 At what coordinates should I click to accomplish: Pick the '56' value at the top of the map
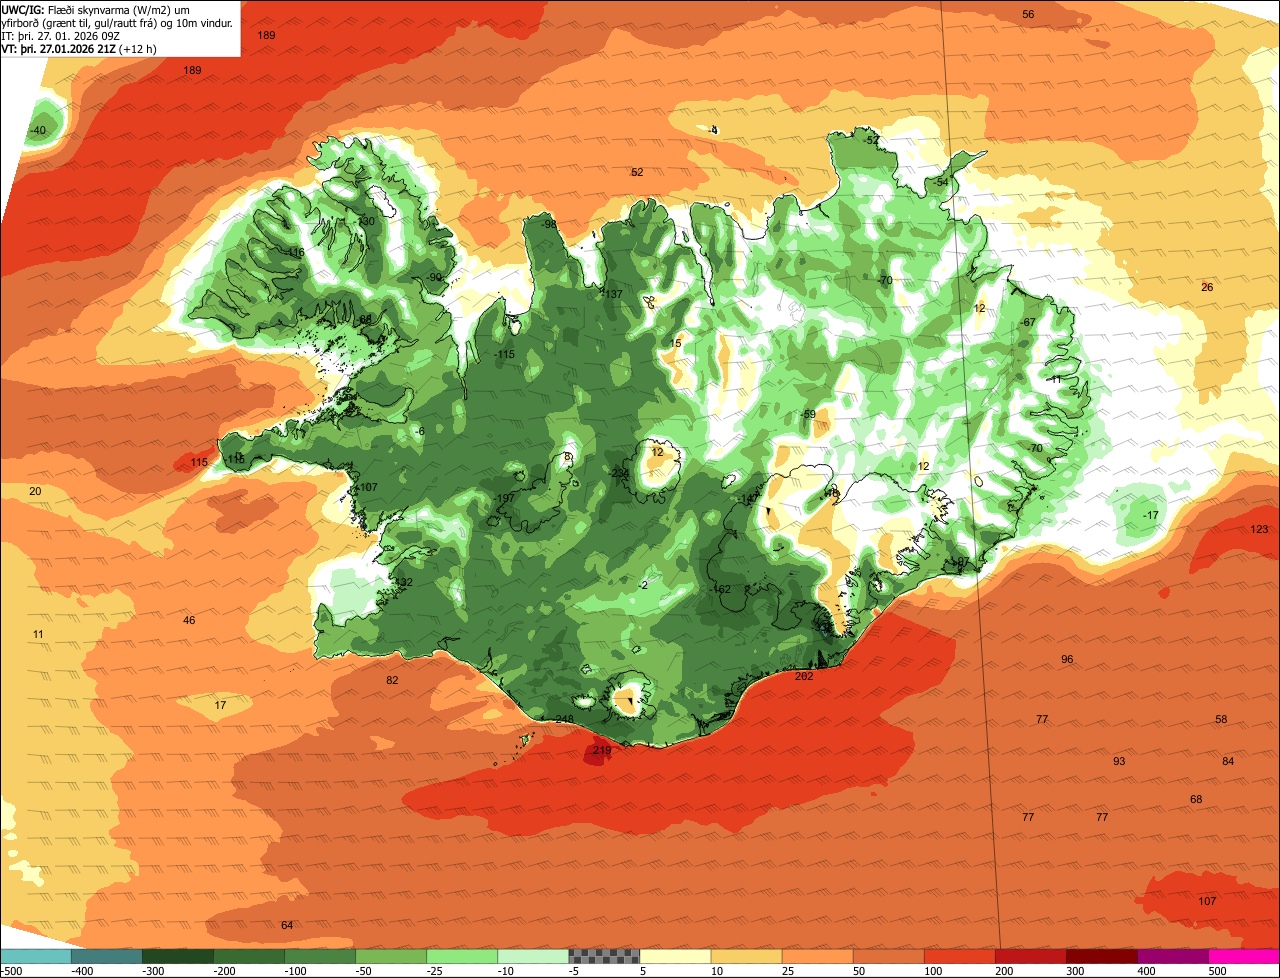(1028, 14)
